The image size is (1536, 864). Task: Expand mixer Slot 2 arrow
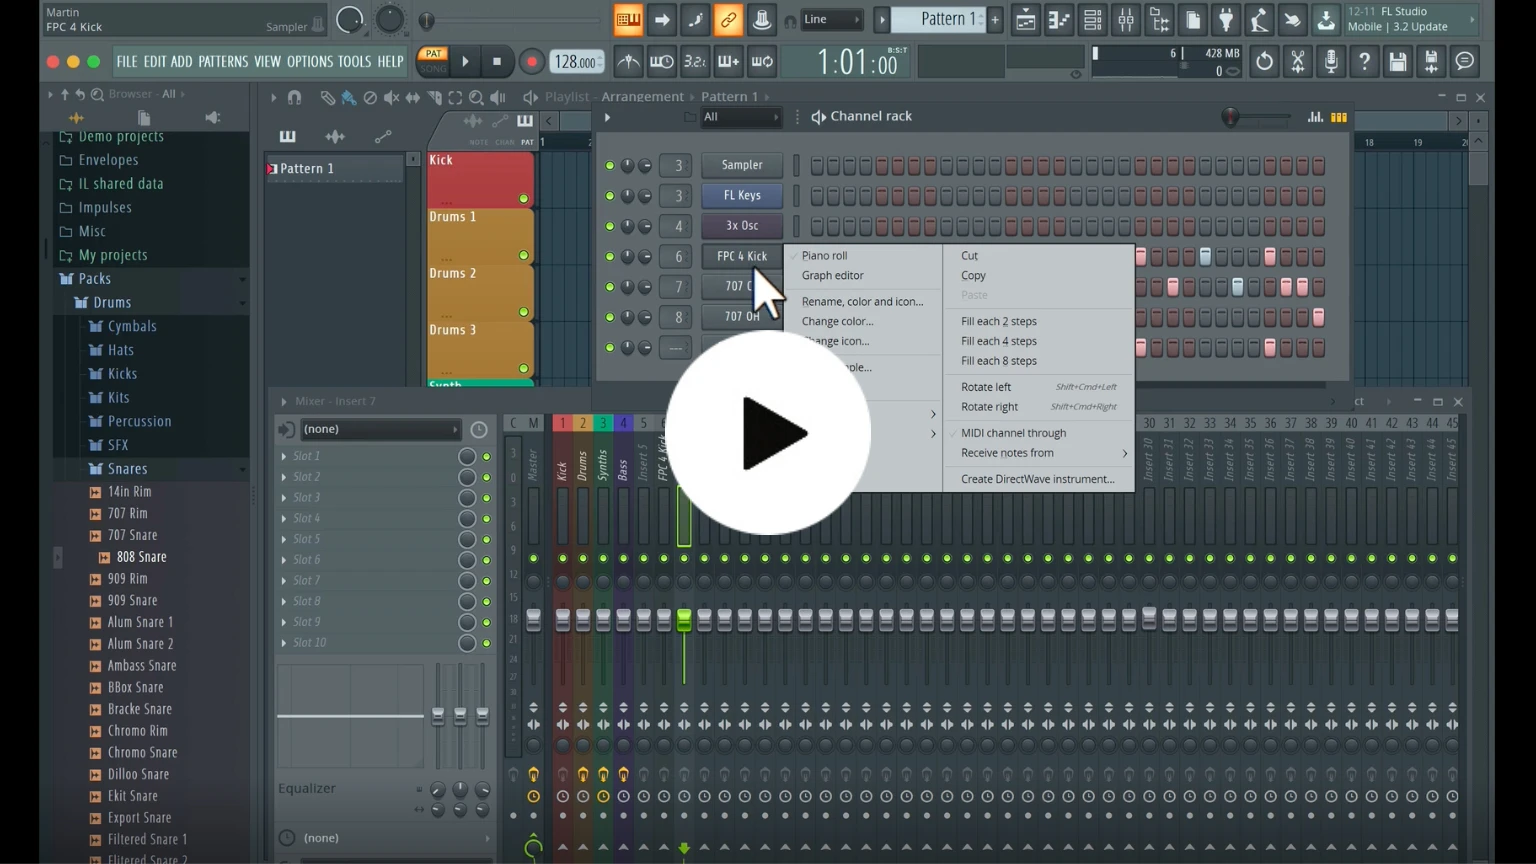(x=284, y=477)
